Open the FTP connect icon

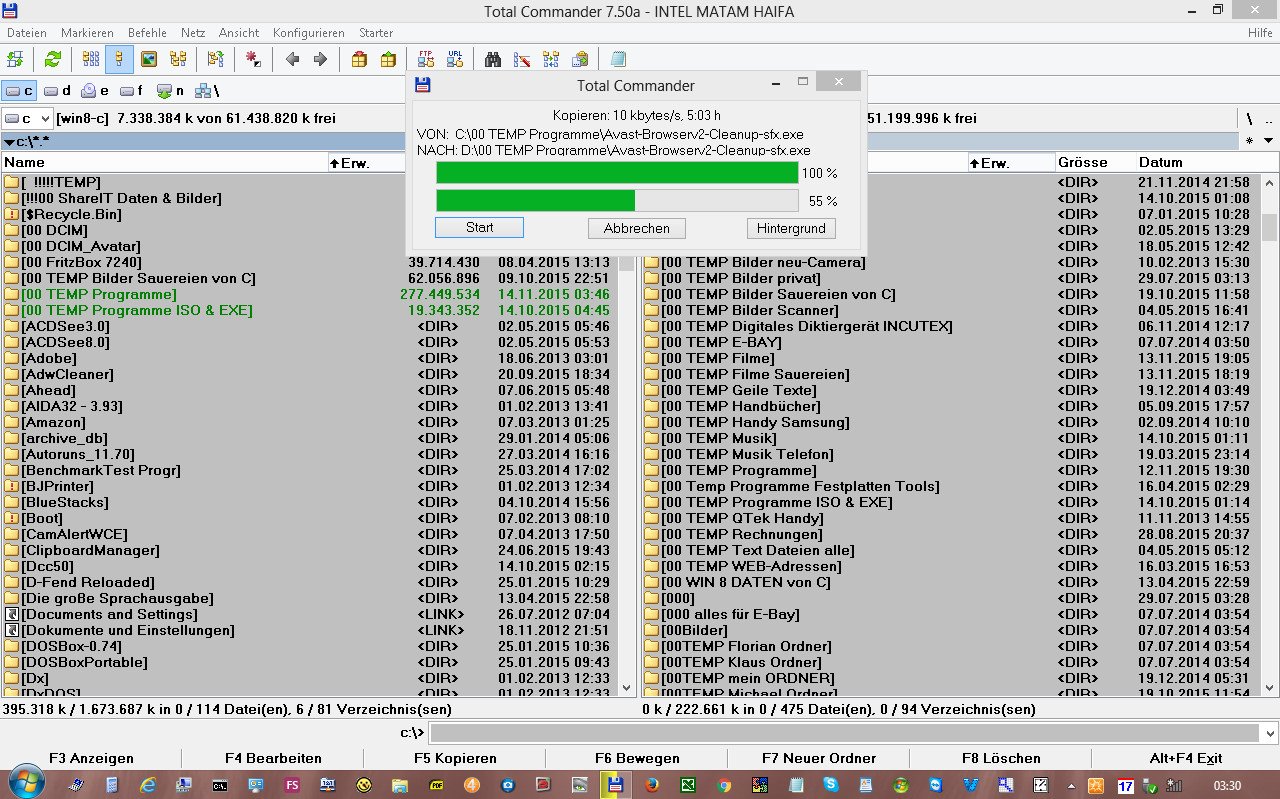point(426,59)
